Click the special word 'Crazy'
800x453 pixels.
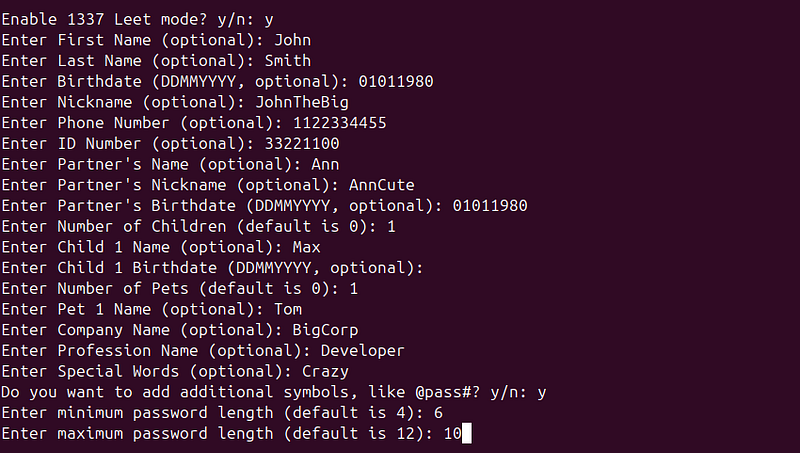click(x=326, y=371)
